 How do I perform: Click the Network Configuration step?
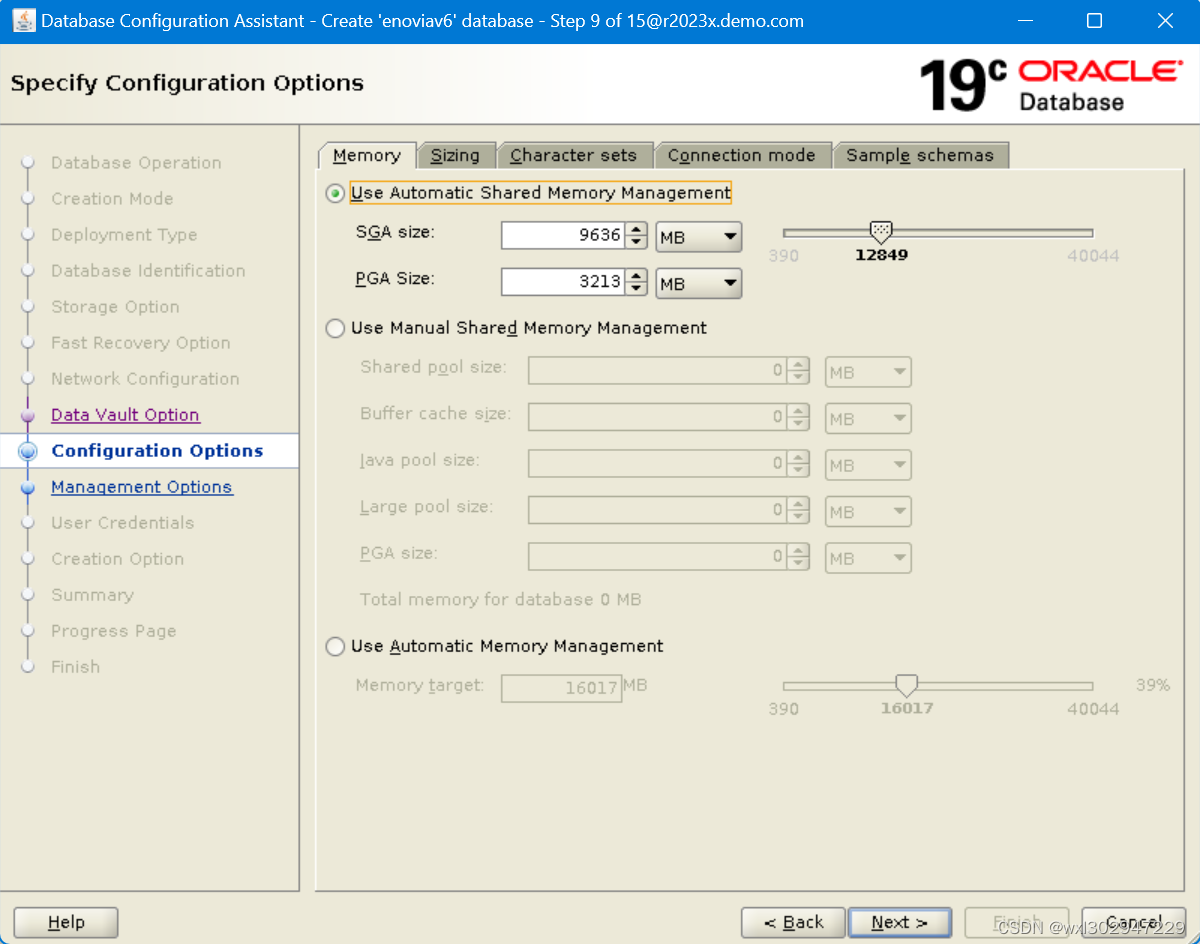click(145, 379)
